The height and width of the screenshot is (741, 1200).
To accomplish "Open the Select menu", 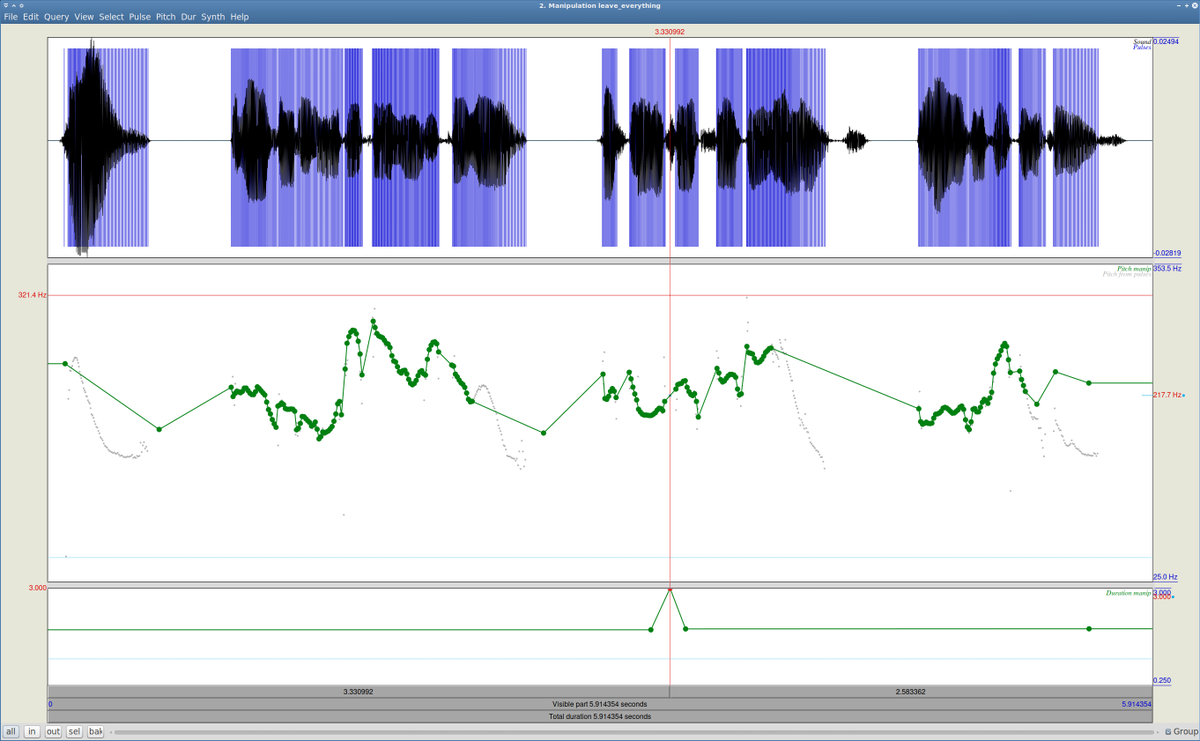I will click(x=111, y=17).
